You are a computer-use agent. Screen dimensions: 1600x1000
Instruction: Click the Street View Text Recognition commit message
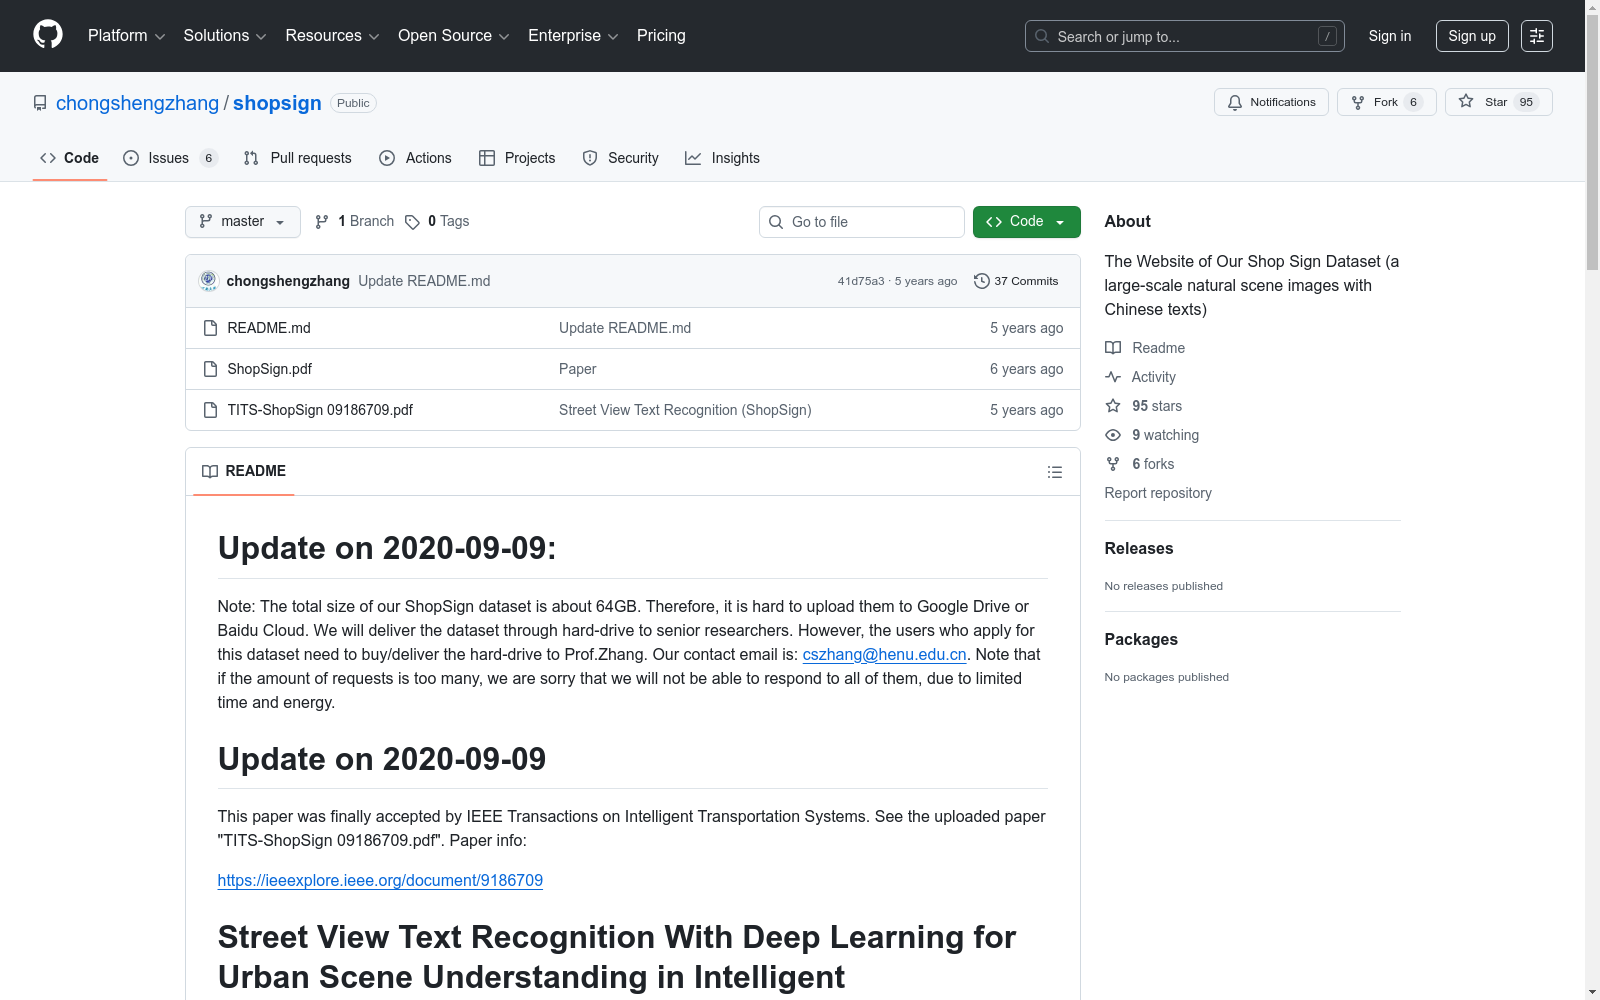click(x=685, y=410)
